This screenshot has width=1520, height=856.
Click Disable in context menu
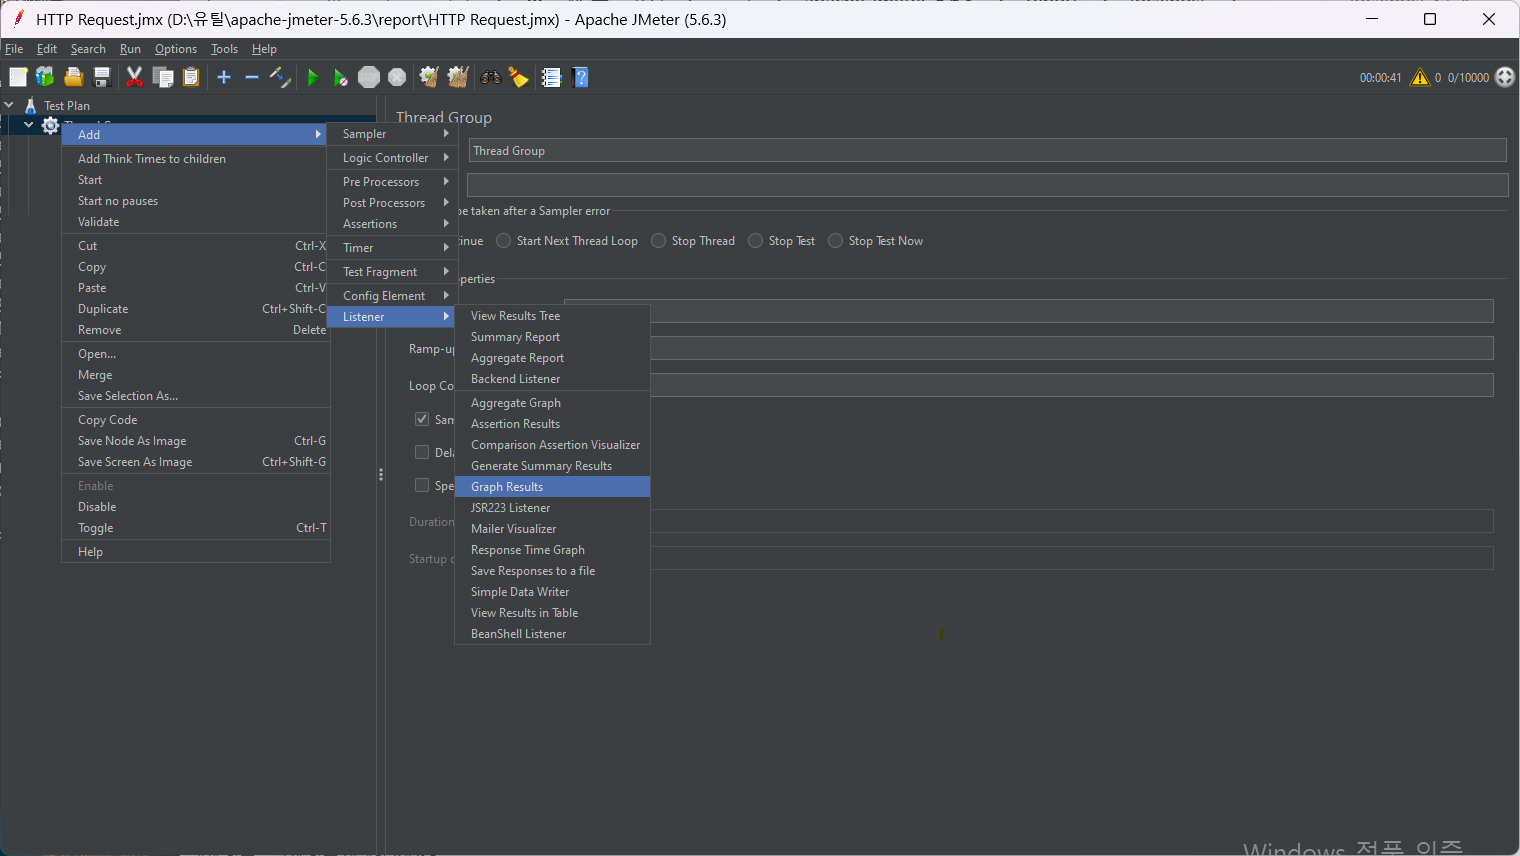pos(196,507)
